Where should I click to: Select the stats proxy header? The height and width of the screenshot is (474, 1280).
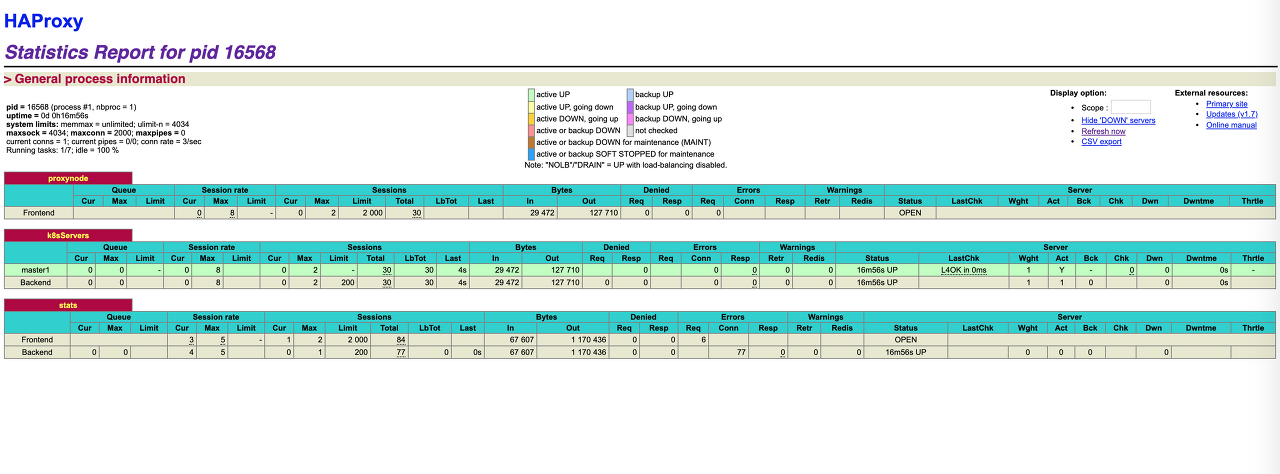(68, 304)
